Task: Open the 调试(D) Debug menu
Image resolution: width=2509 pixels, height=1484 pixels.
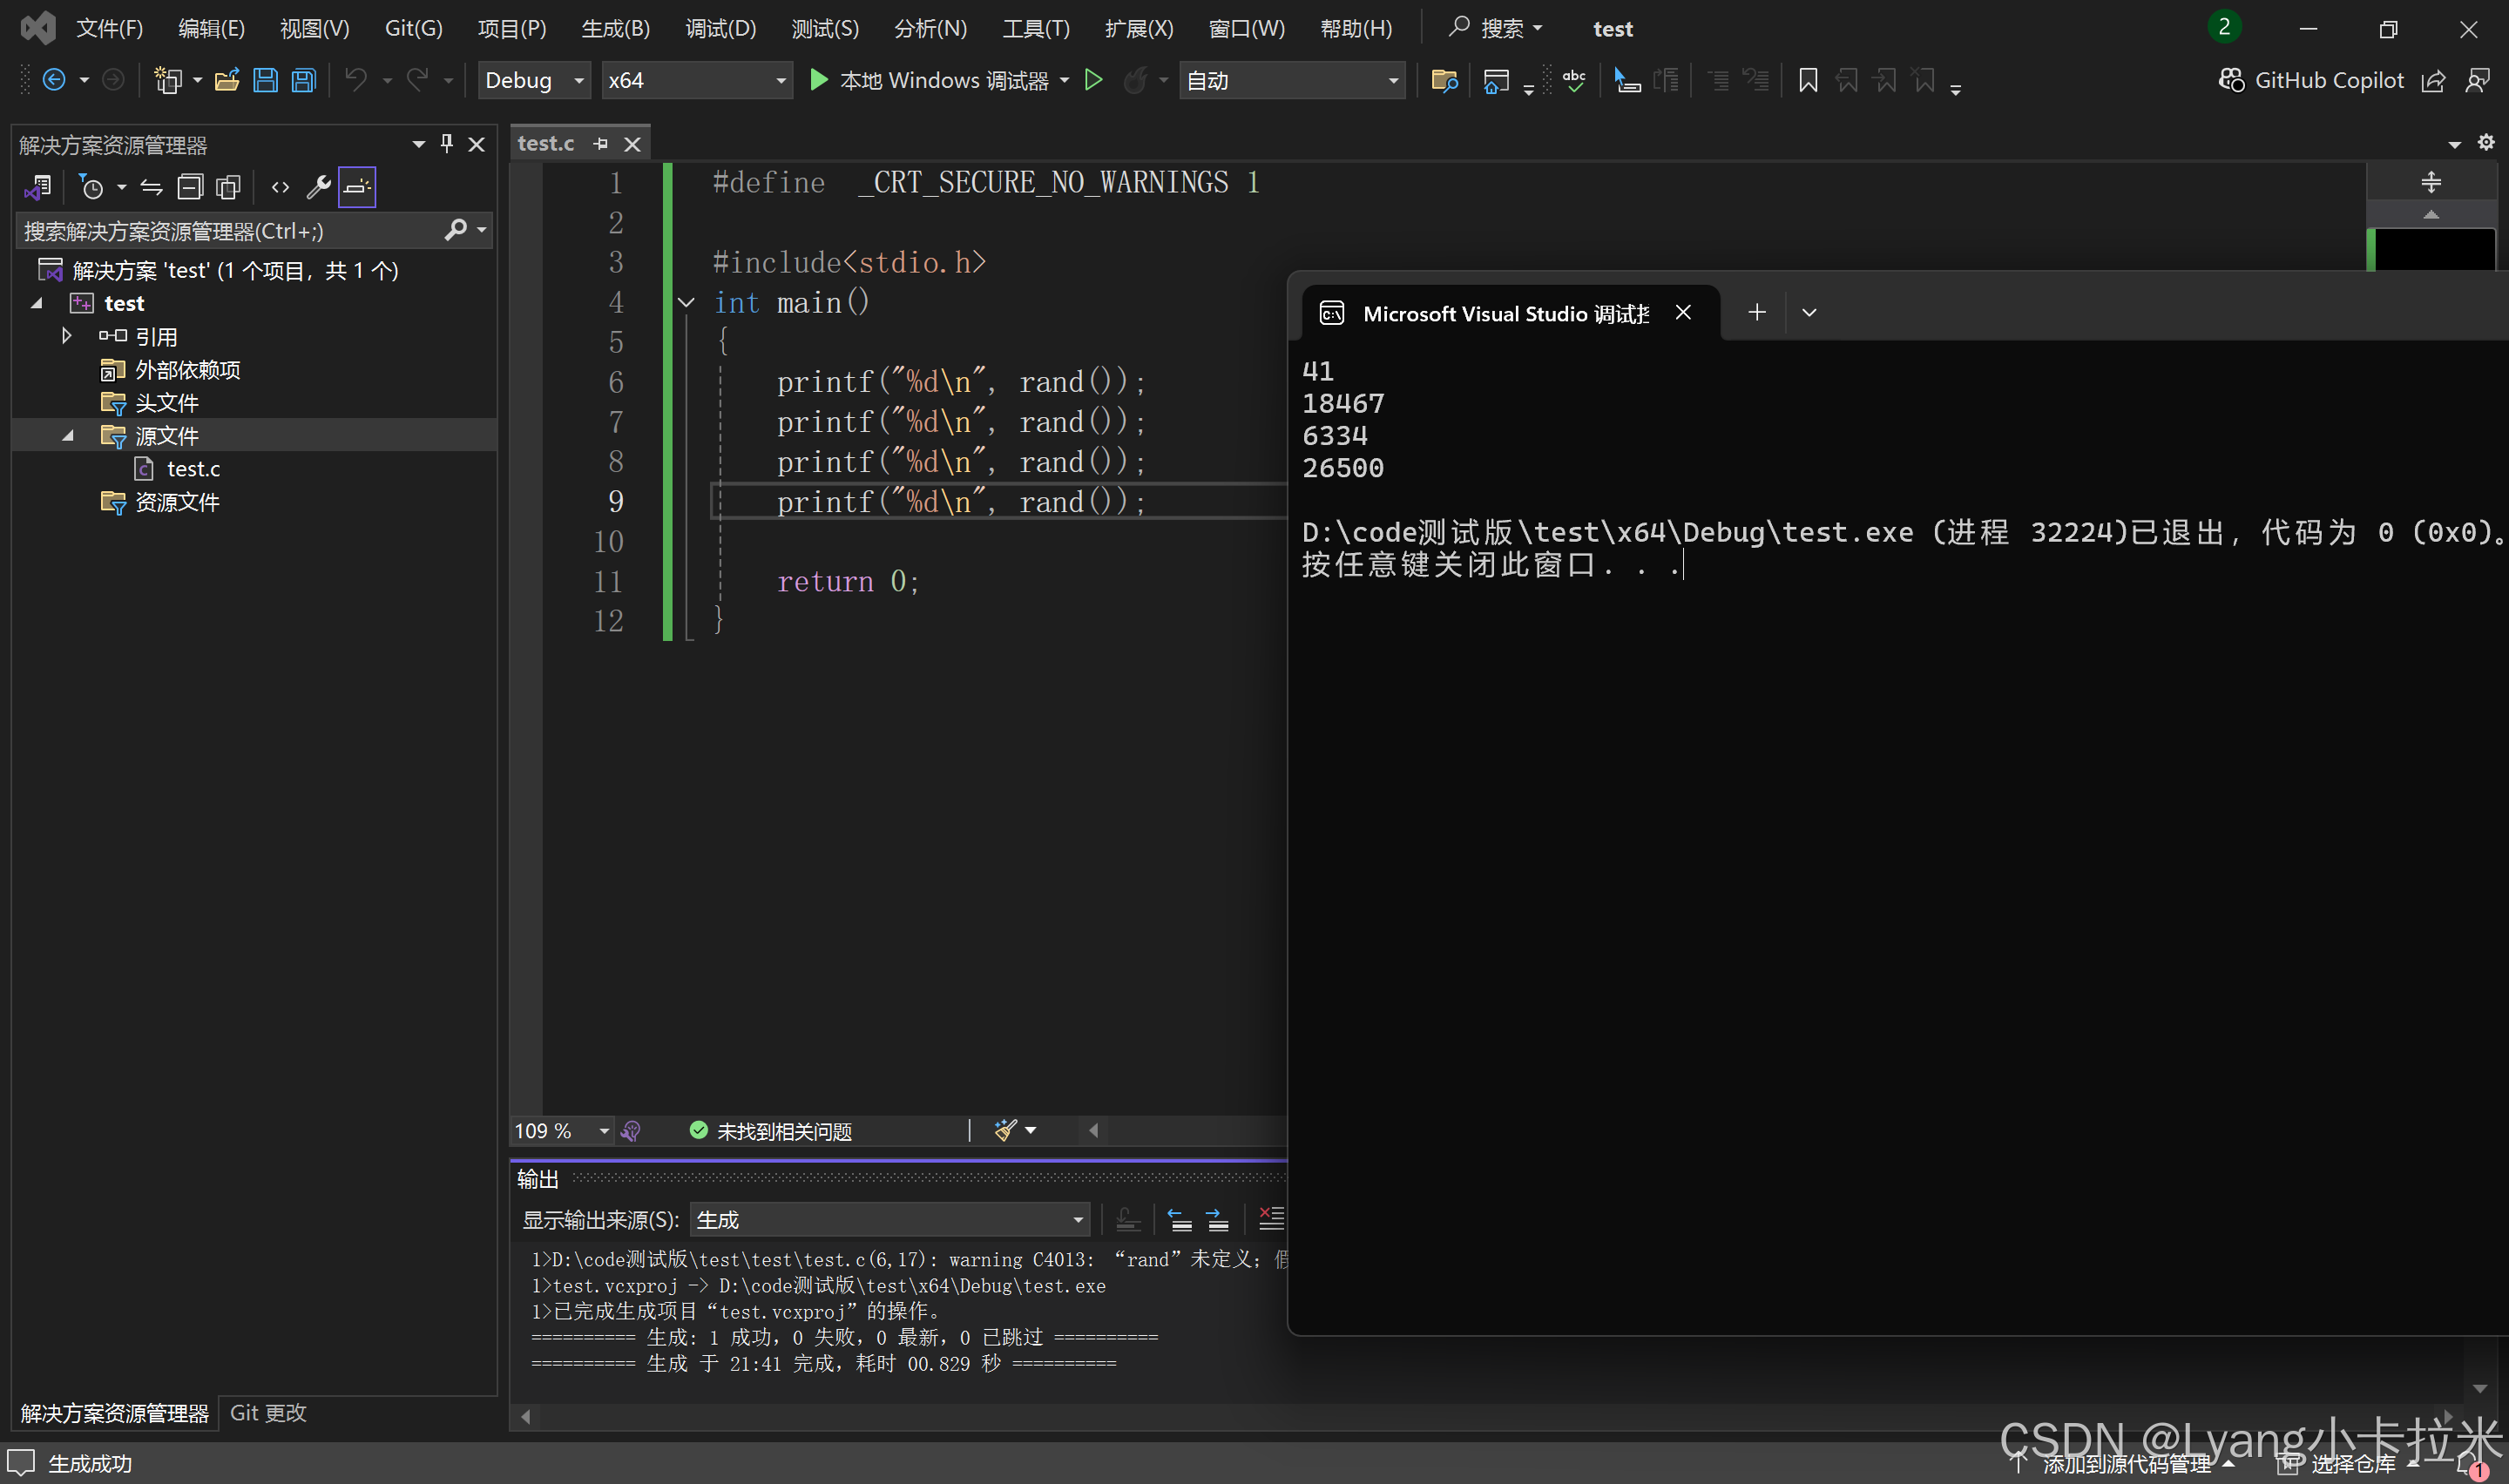Action: 720,28
